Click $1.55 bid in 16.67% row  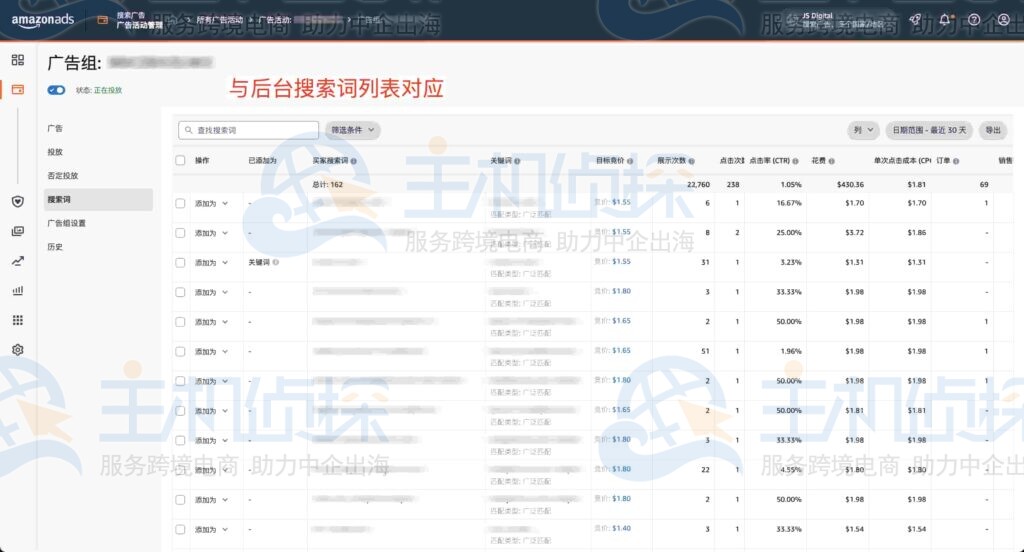(622, 203)
